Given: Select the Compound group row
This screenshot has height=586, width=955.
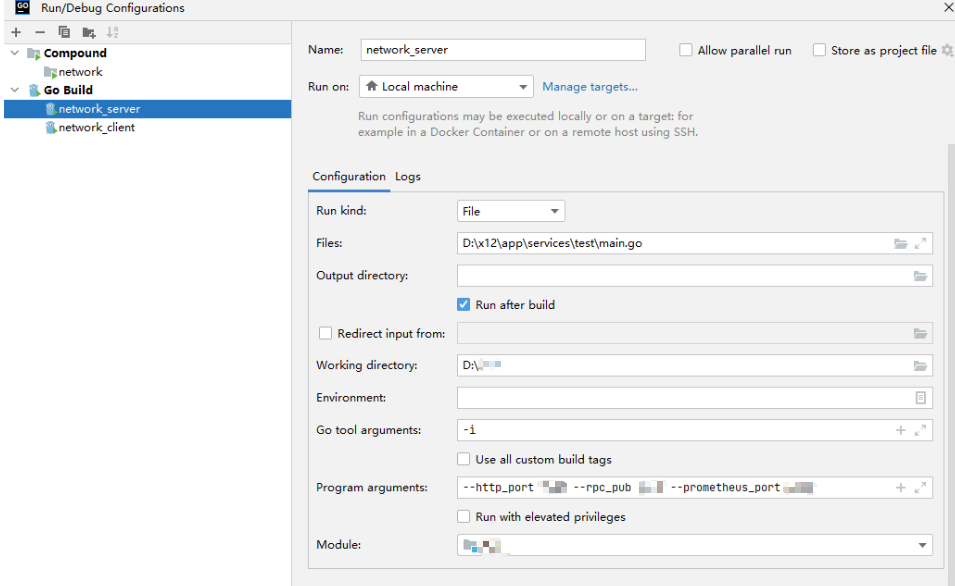Looking at the screenshot, I should point(147,53).
